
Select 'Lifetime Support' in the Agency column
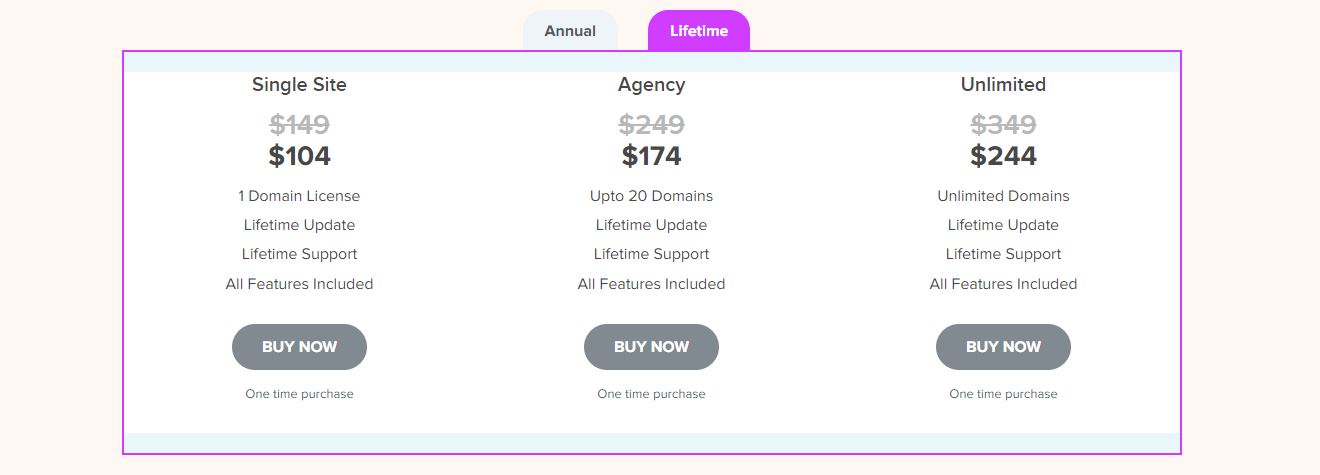(651, 254)
